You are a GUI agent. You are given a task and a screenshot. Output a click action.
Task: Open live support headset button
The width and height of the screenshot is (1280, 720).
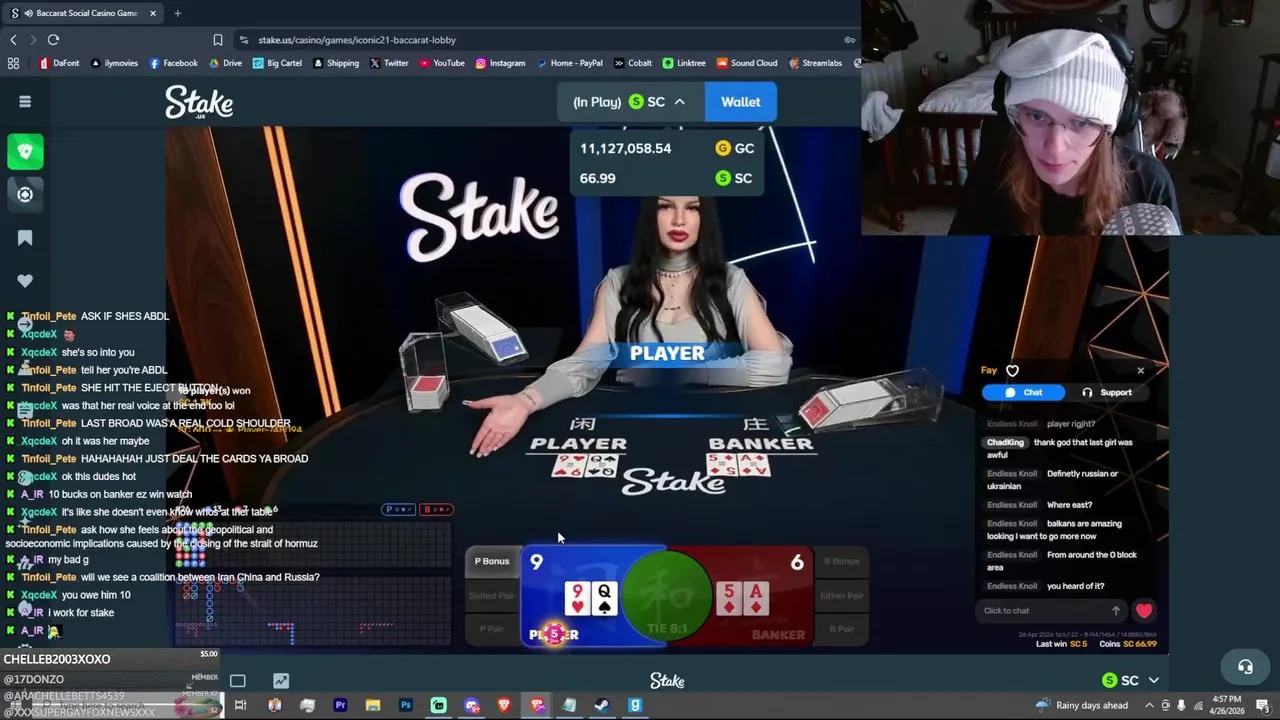click(1245, 667)
